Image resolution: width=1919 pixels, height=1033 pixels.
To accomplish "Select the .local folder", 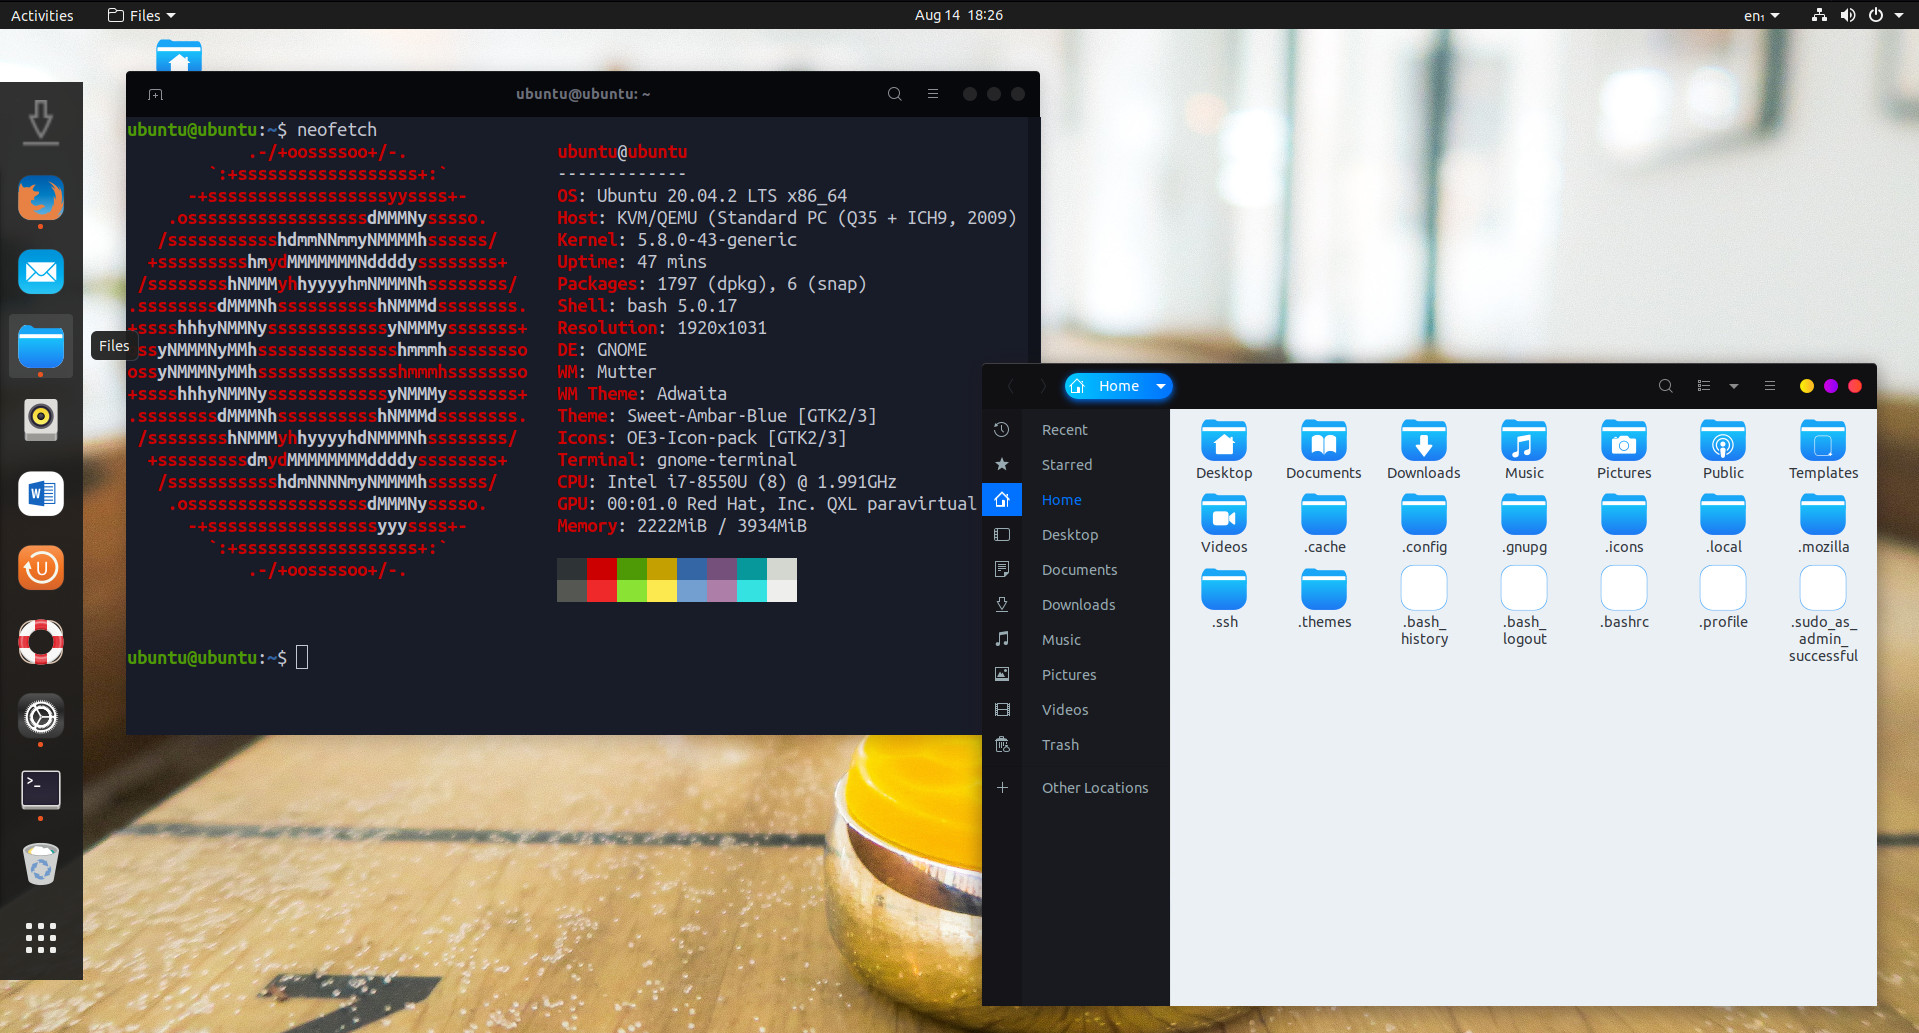I will click(x=1723, y=524).
